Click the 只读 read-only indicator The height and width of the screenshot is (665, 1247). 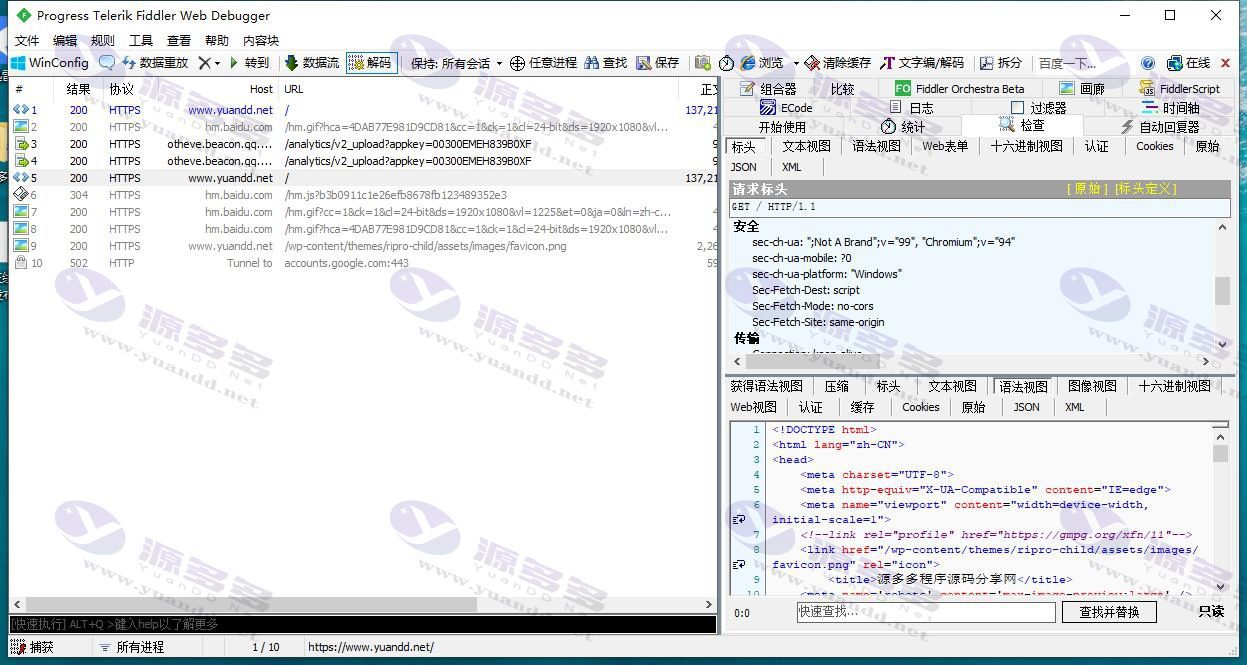[x=1211, y=611]
